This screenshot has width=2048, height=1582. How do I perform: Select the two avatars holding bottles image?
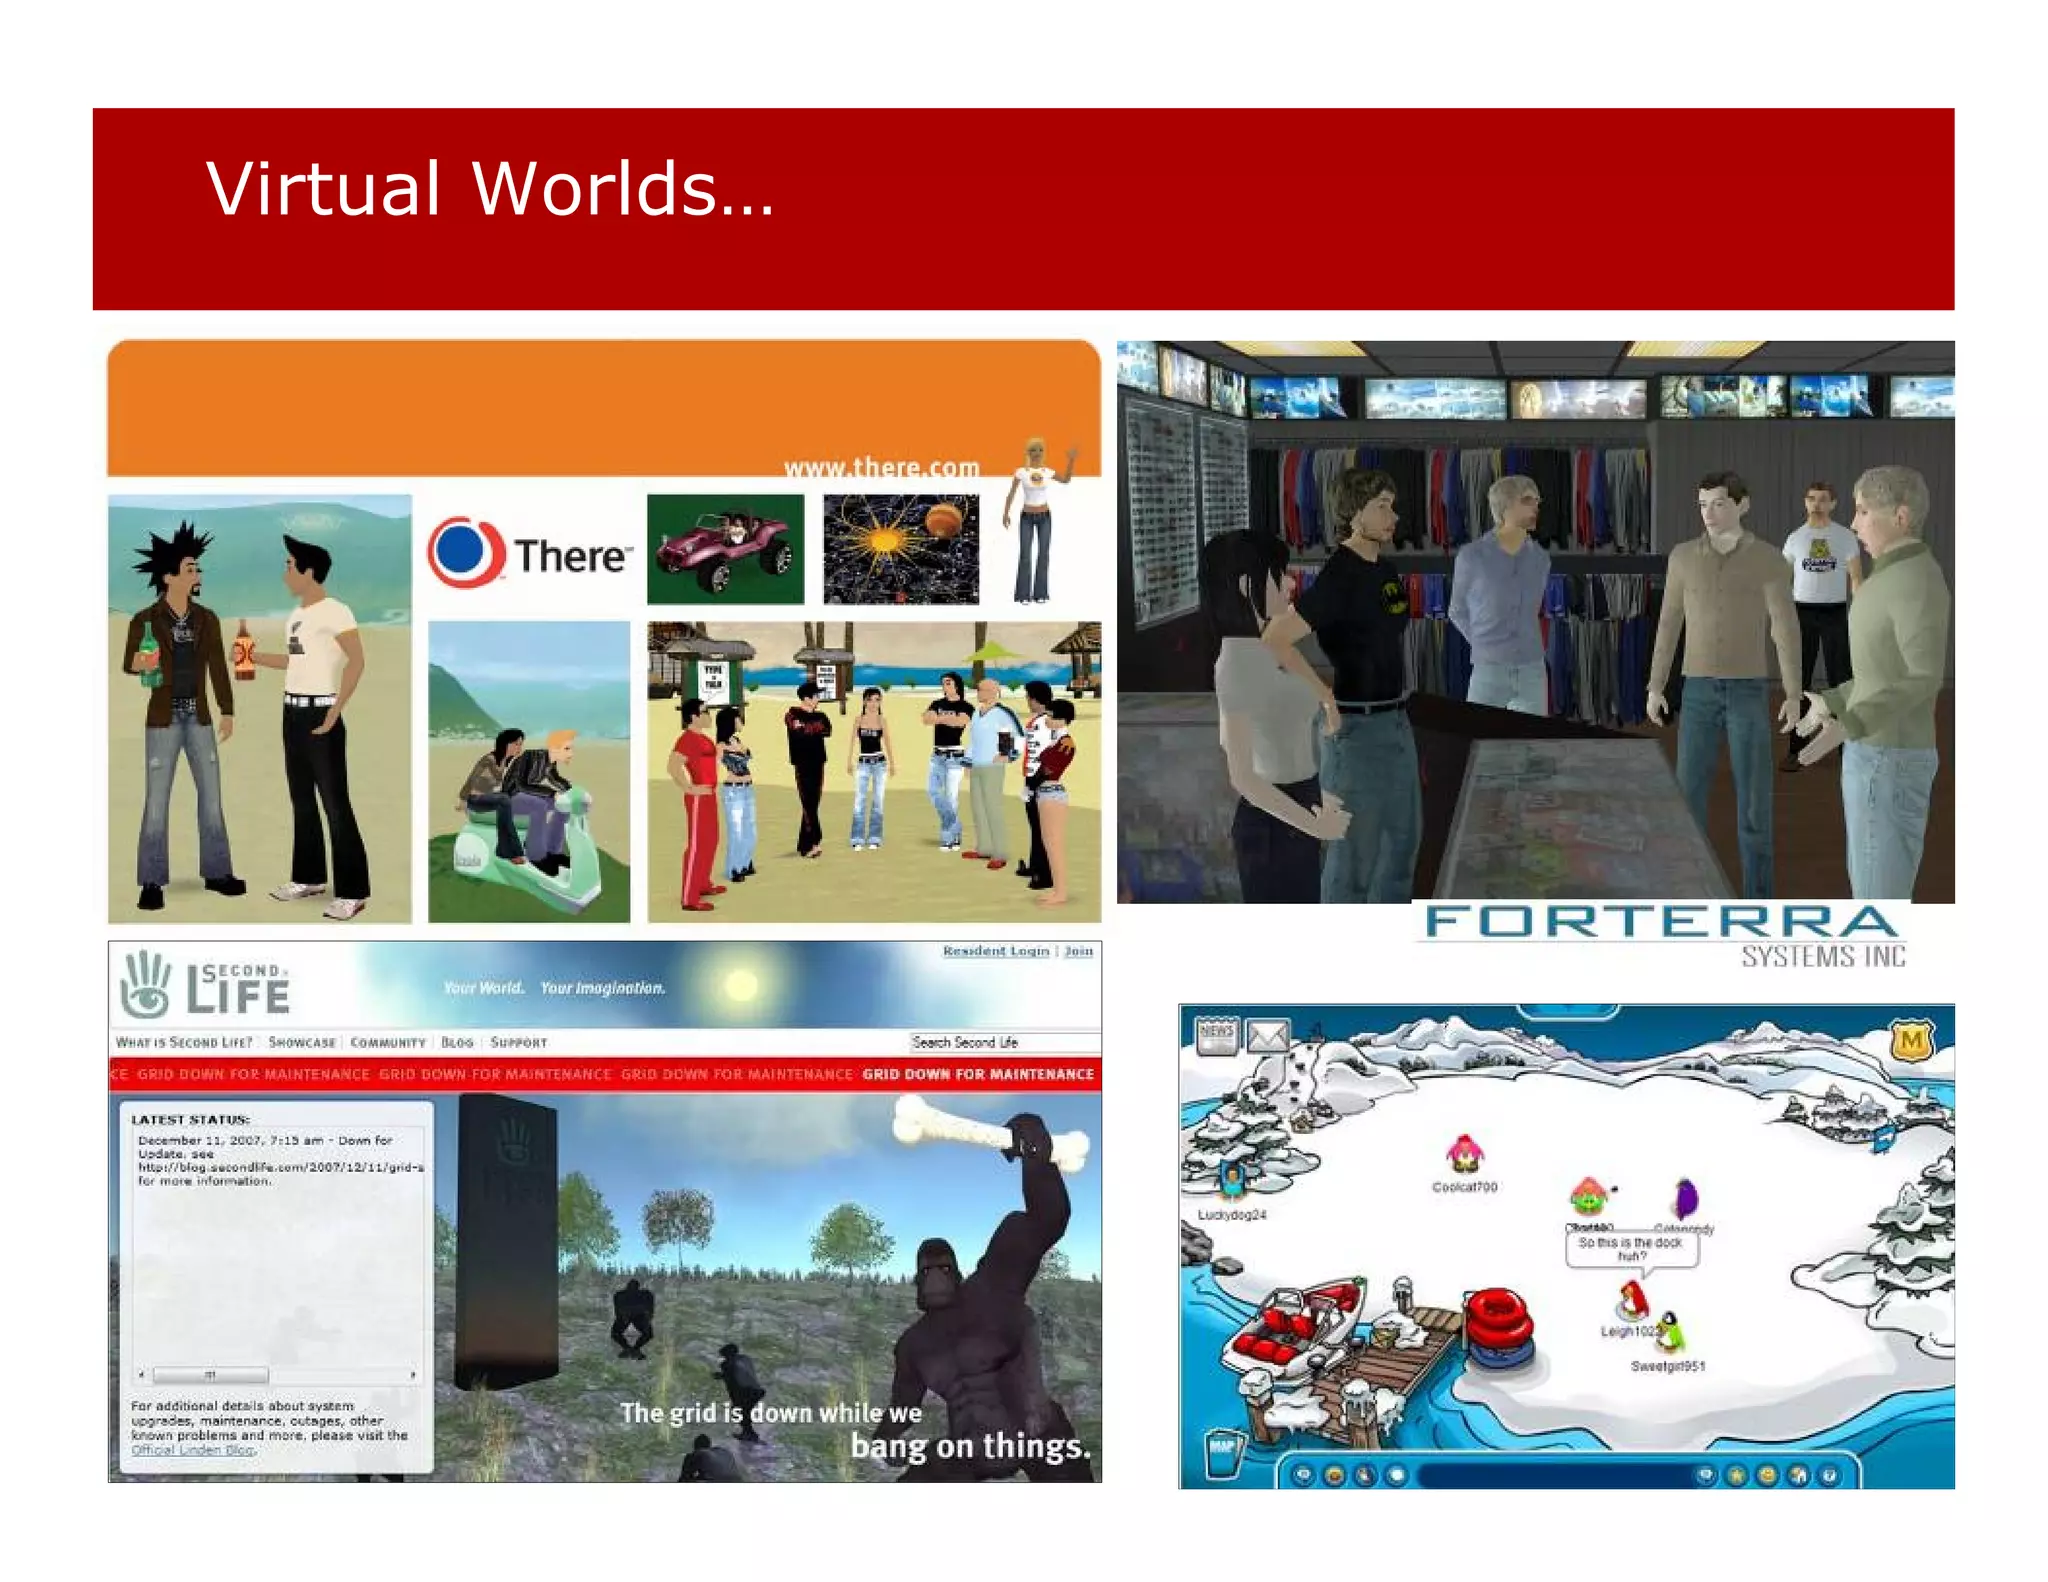point(260,708)
